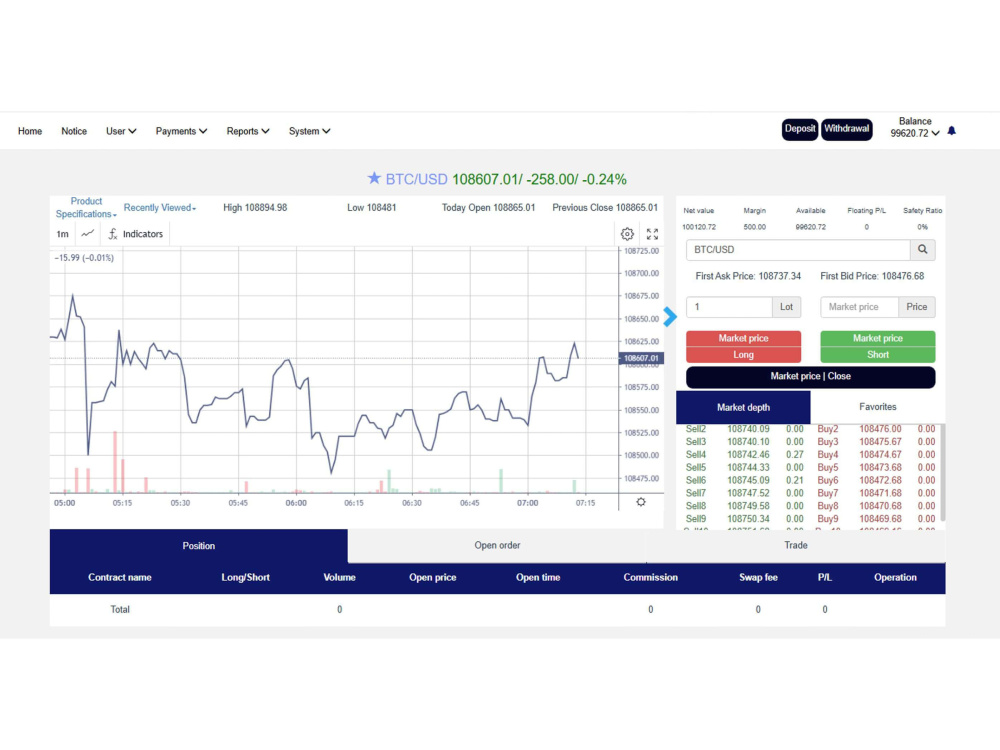Open Indicators fx tool
This screenshot has width=1000, height=750.
pos(135,234)
